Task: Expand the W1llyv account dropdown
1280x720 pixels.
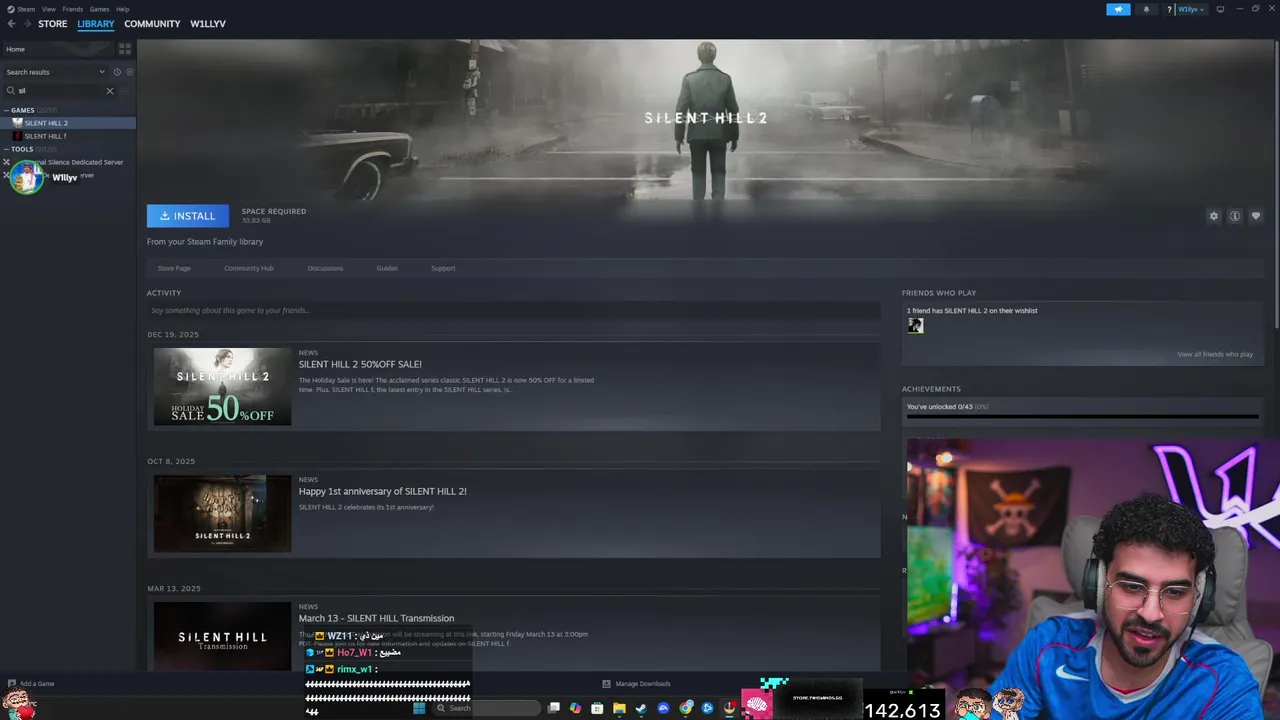Action: pos(1190,9)
